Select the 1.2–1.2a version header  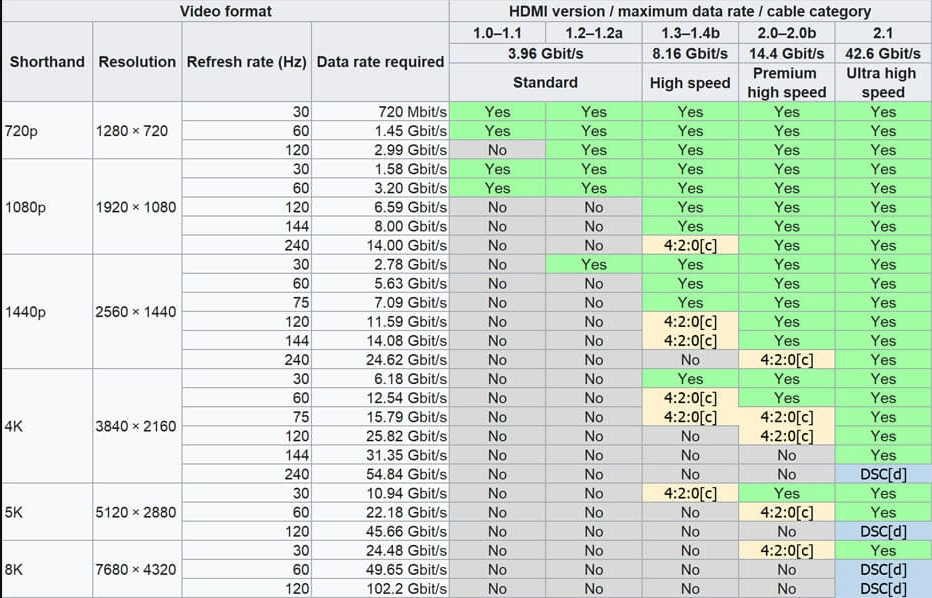[x=594, y=33]
